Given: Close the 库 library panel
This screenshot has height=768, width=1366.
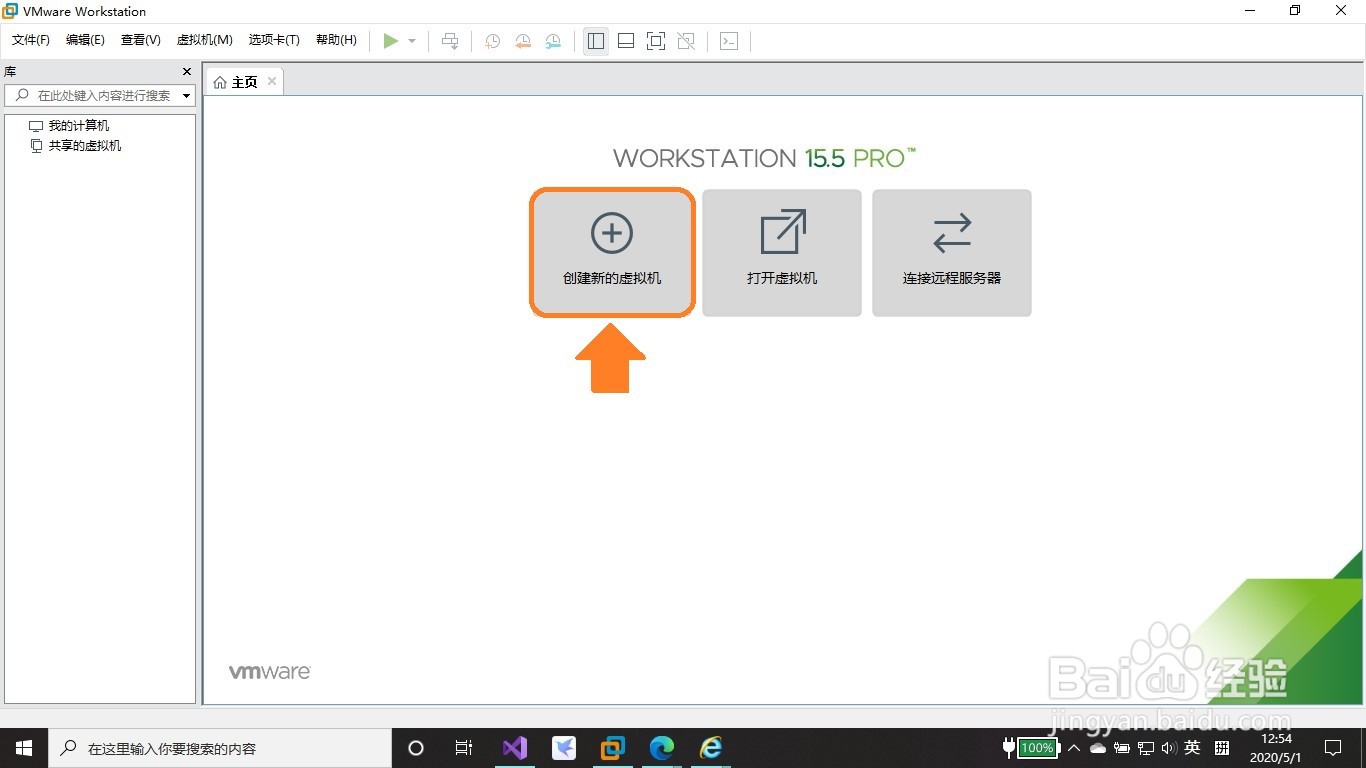Looking at the screenshot, I should click(187, 72).
